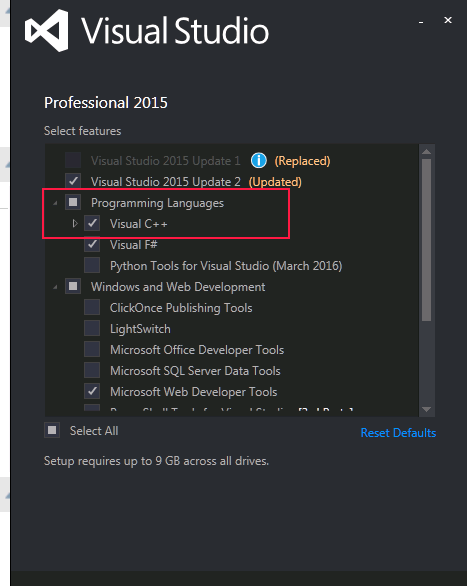Image resolution: width=467 pixels, height=586 pixels.
Task: Click the Microsoft SQL Server Data Tools label
Action: [195, 371]
